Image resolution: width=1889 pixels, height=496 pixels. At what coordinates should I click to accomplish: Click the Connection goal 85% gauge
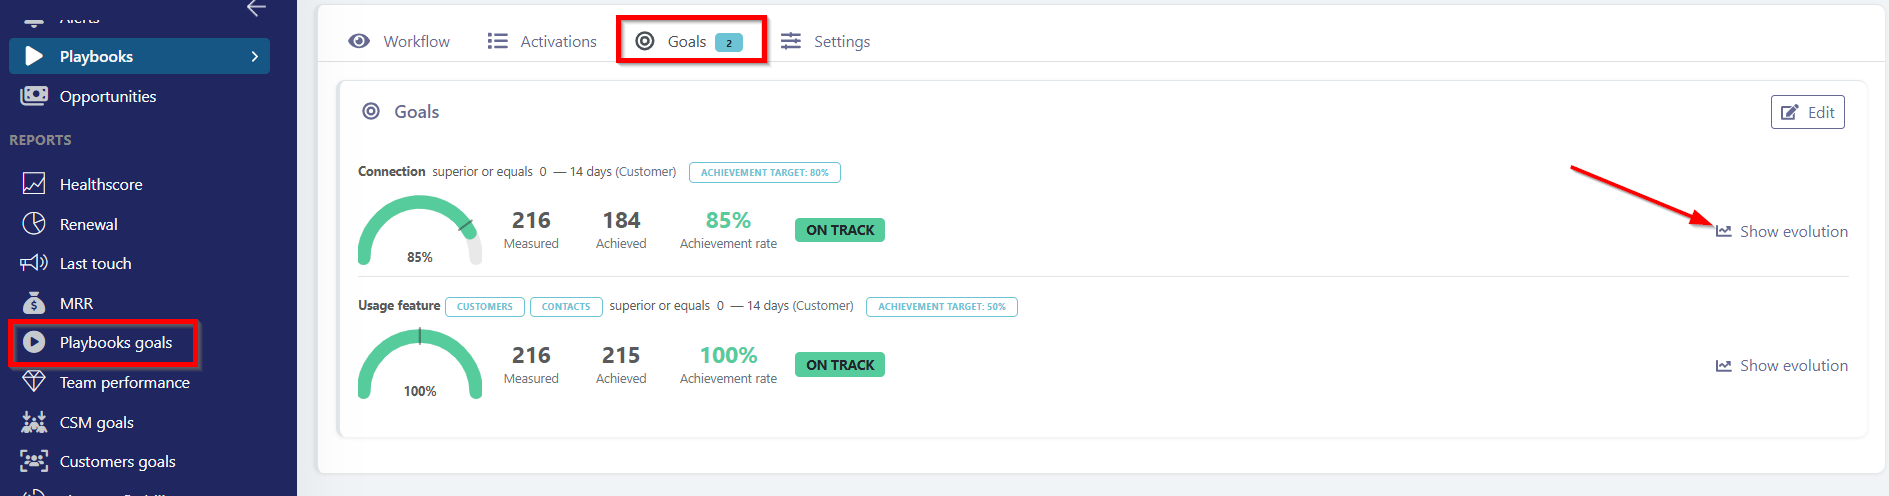click(x=419, y=232)
